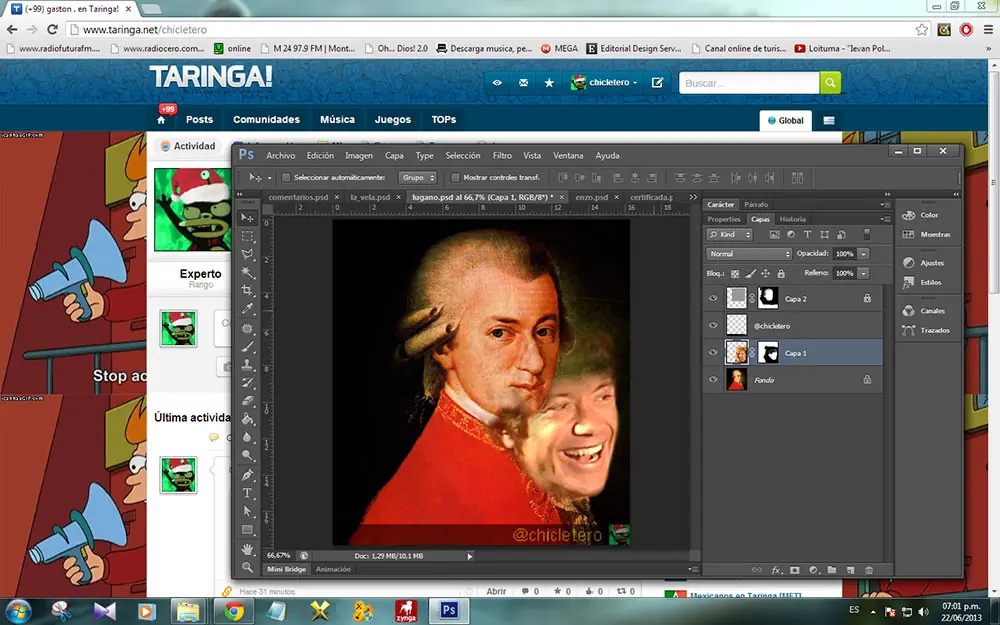
Task: Select the Horizontal Type tool
Action: [247, 493]
